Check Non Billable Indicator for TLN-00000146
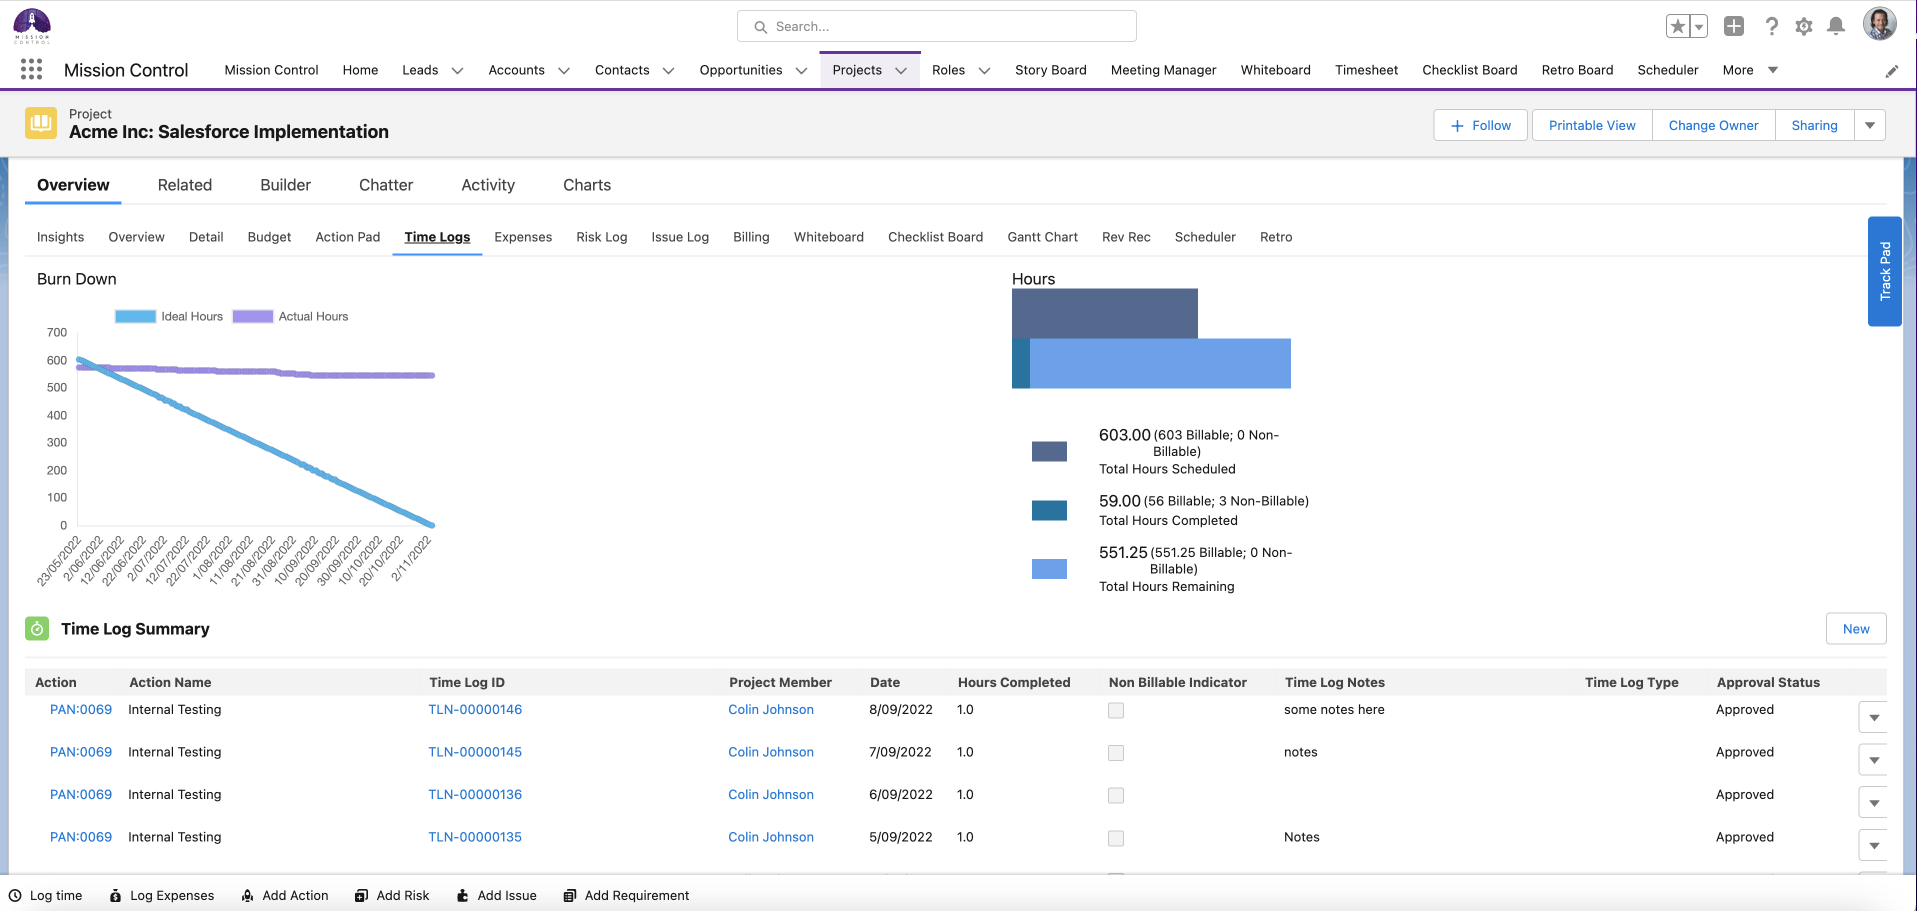1917x911 pixels. (x=1116, y=710)
